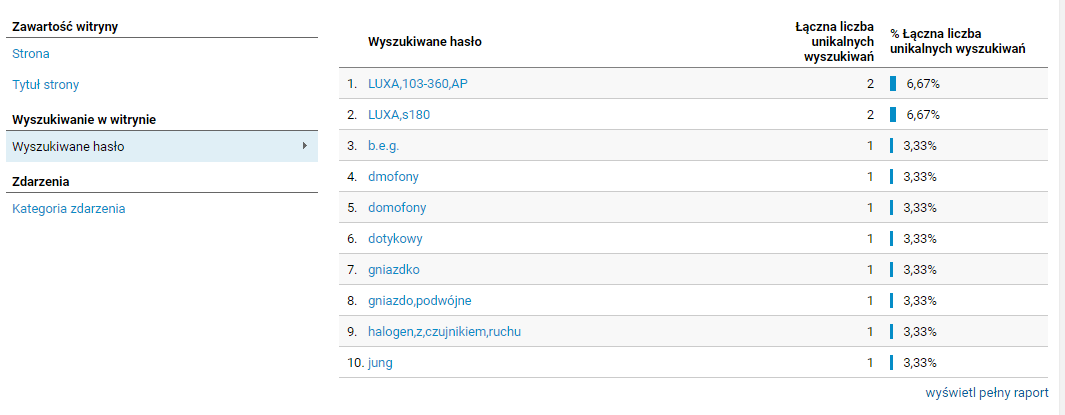Open the Strona content report

31,54
